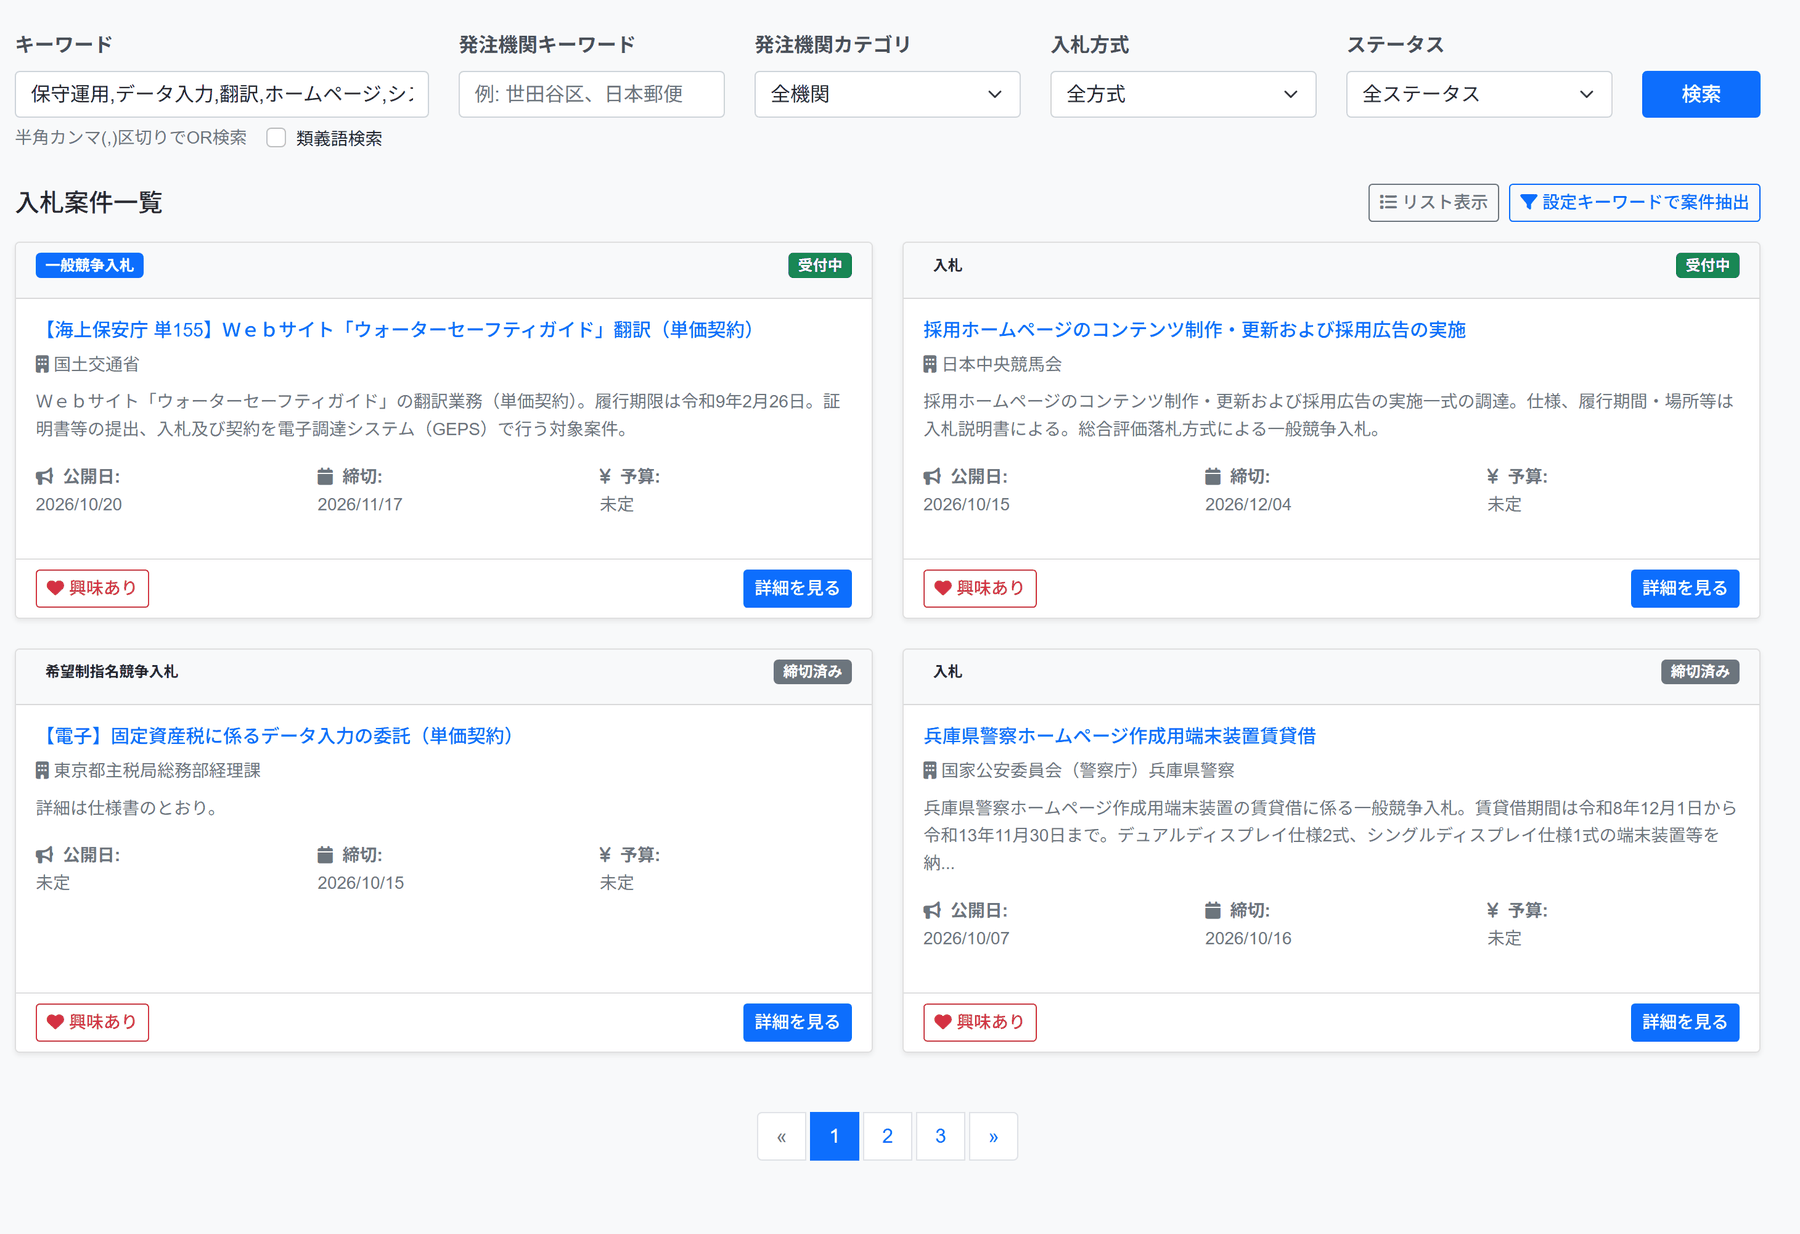Focus the キーワード input field

click(x=222, y=94)
